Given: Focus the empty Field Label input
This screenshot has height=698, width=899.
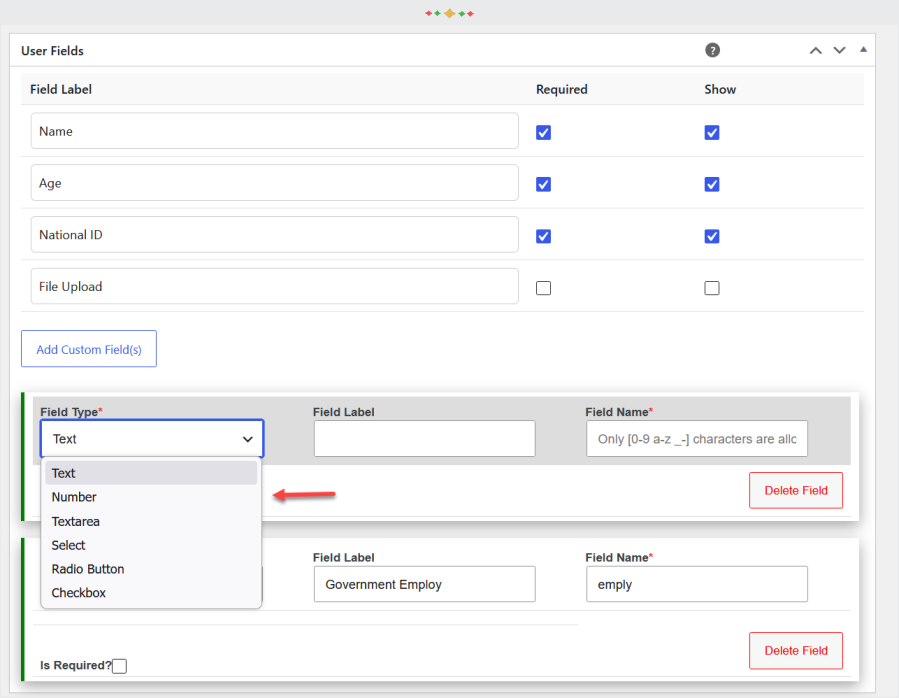Looking at the screenshot, I should click(424, 439).
